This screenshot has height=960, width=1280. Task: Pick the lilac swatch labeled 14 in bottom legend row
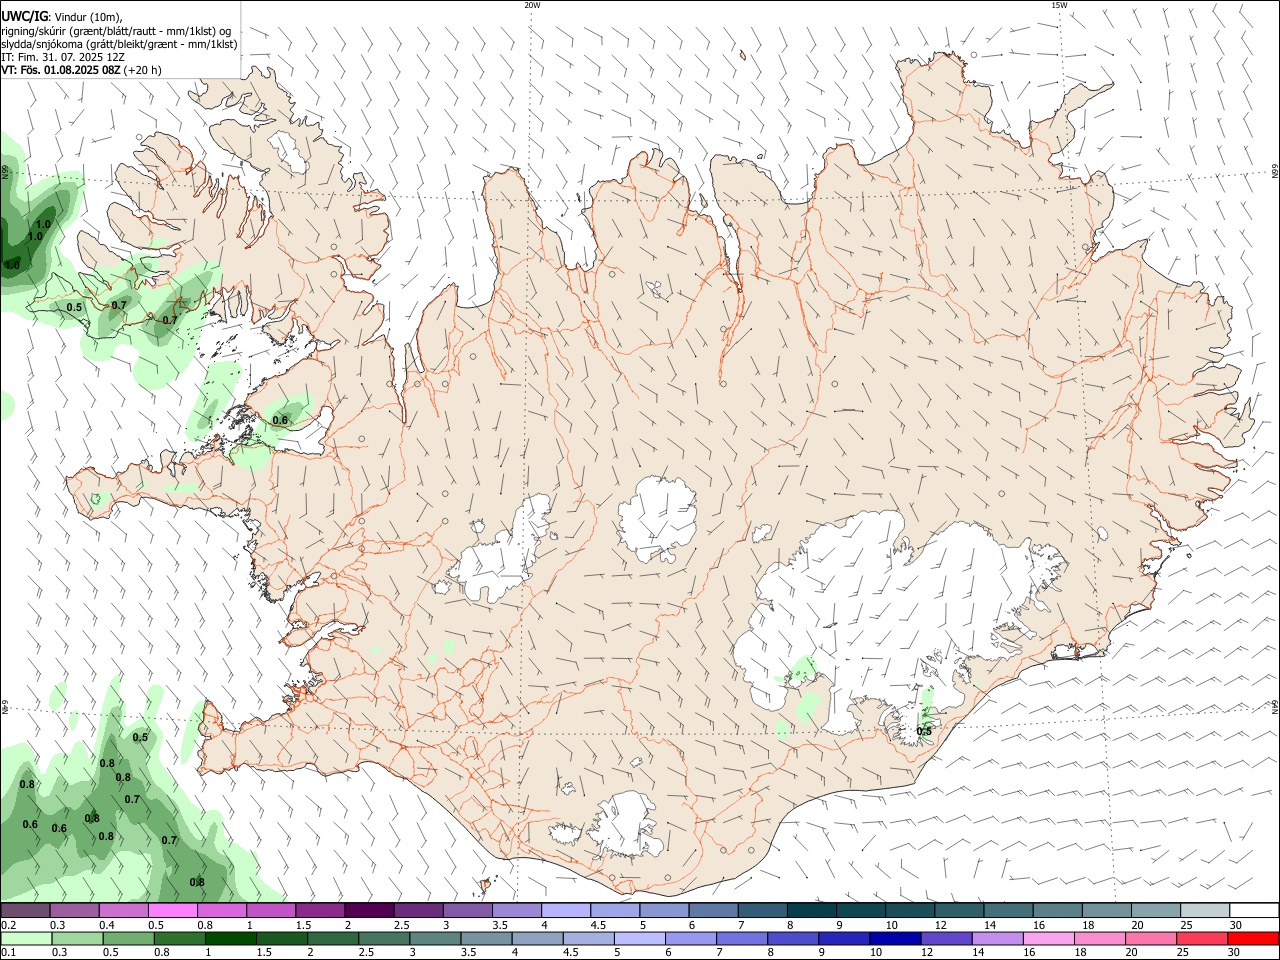click(997, 938)
